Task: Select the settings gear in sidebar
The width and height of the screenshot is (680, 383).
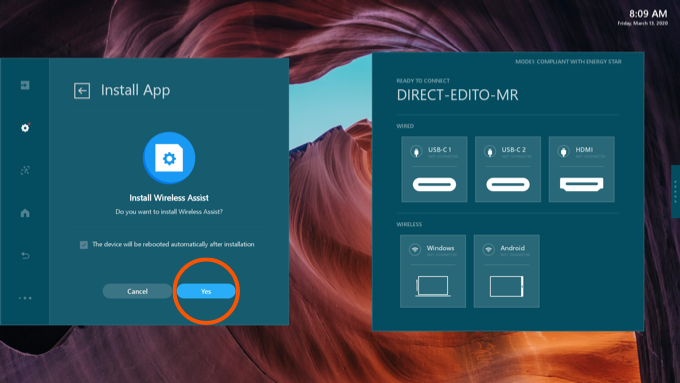Action: pos(25,128)
